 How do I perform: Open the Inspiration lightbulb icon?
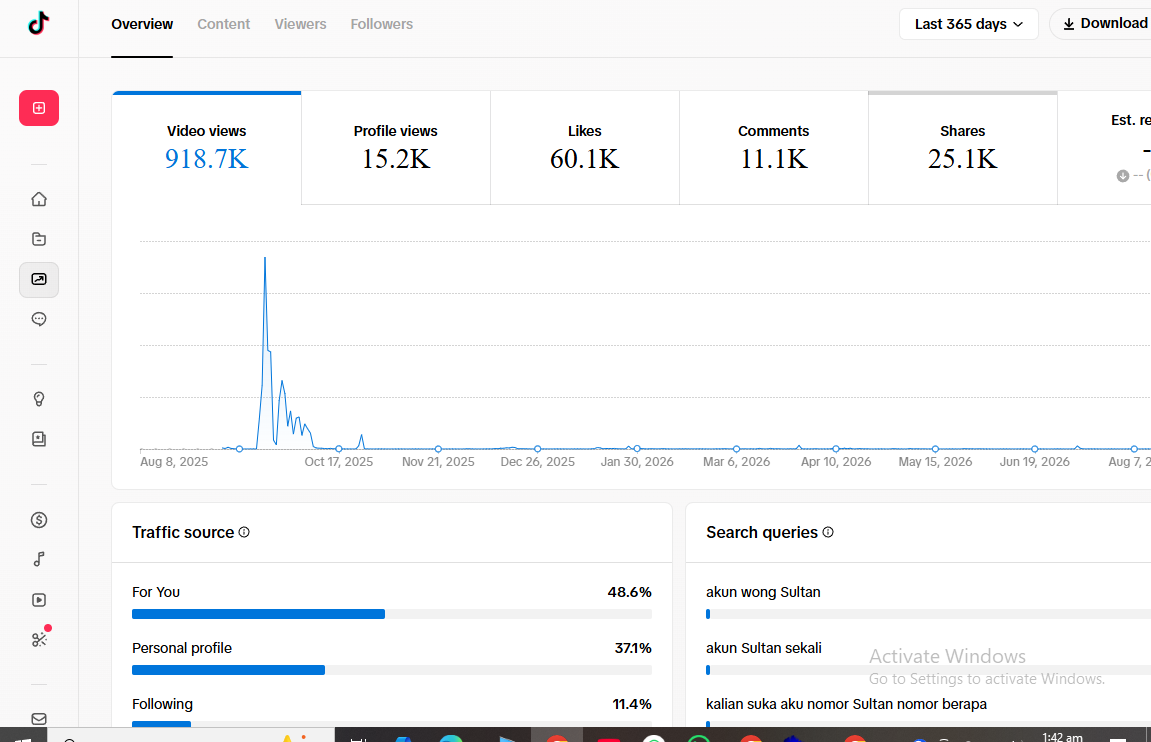pos(39,399)
